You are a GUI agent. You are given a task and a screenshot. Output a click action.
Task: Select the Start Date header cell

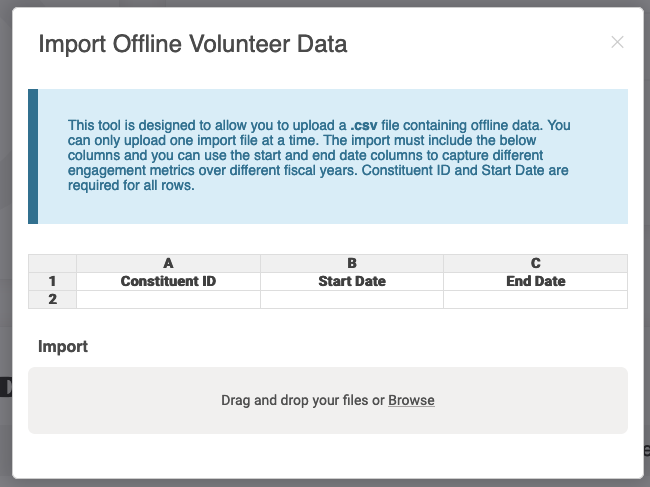tap(352, 281)
